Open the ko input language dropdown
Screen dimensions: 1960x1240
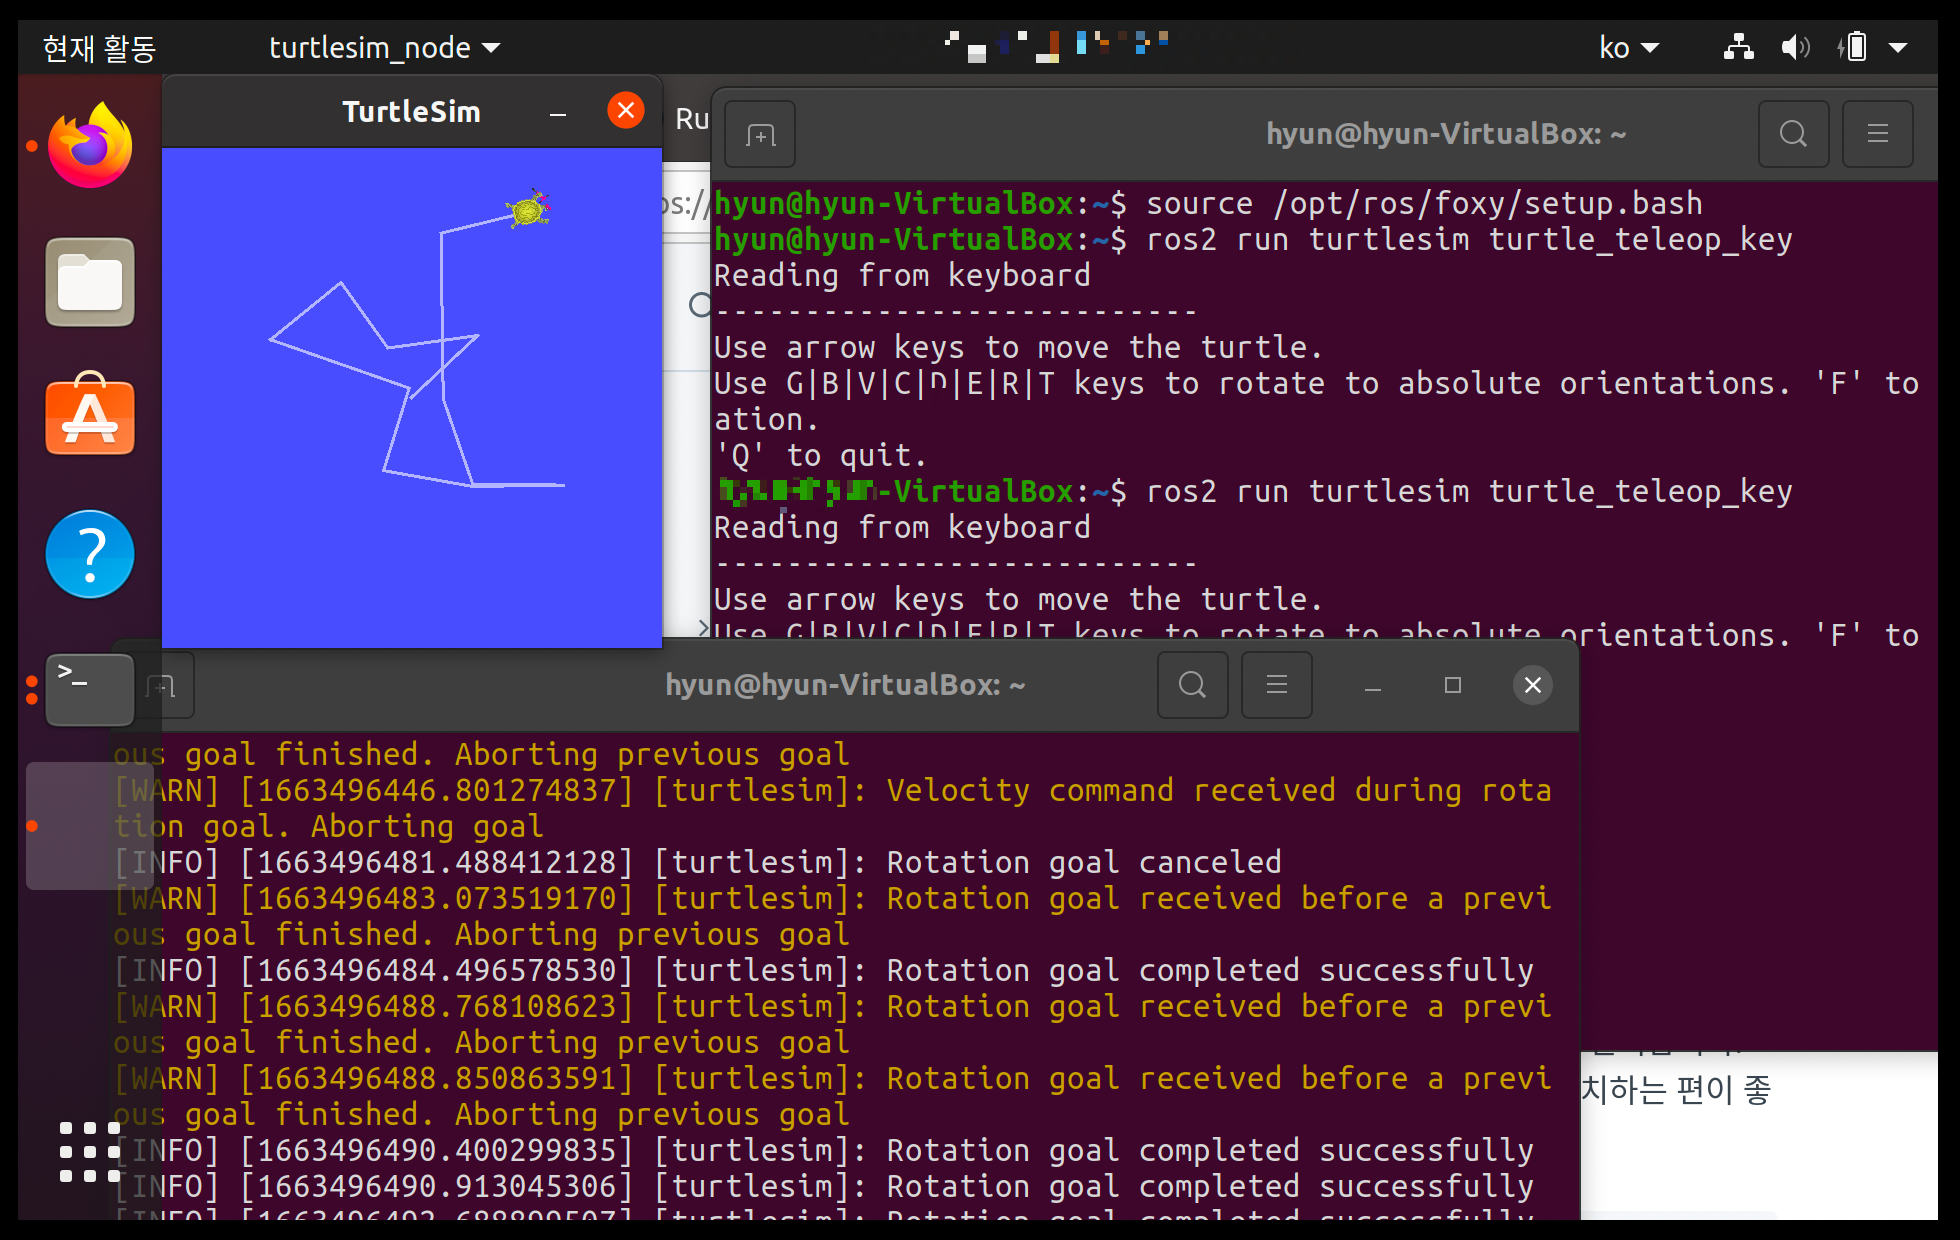(1628, 48)
